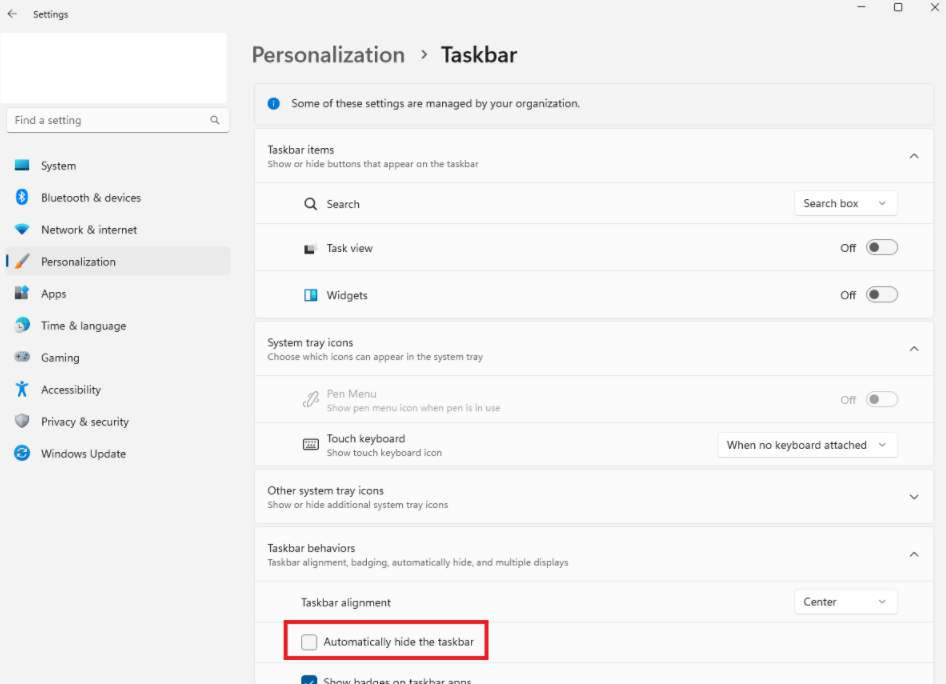Image resolution: width=946 pixels, height=684 pixels.
Task: Go to Gaming settings
Action: pos(118,357)
